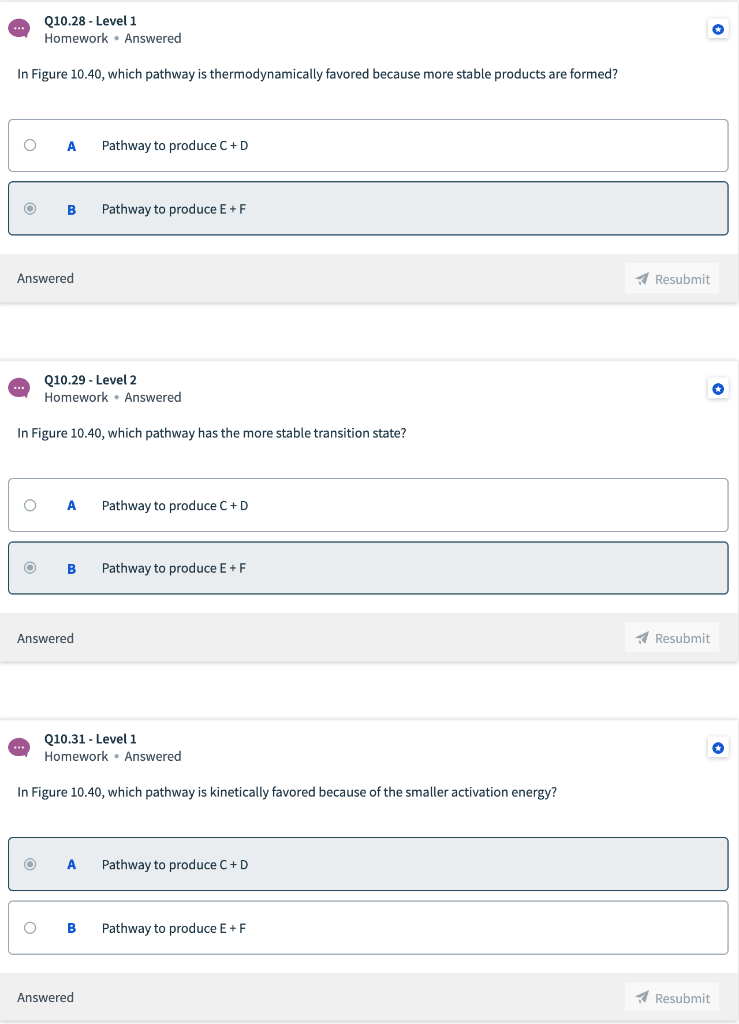Resubmit the answer for Q10.29
Screen dimensions: 739x1024
tap(672, 638)
